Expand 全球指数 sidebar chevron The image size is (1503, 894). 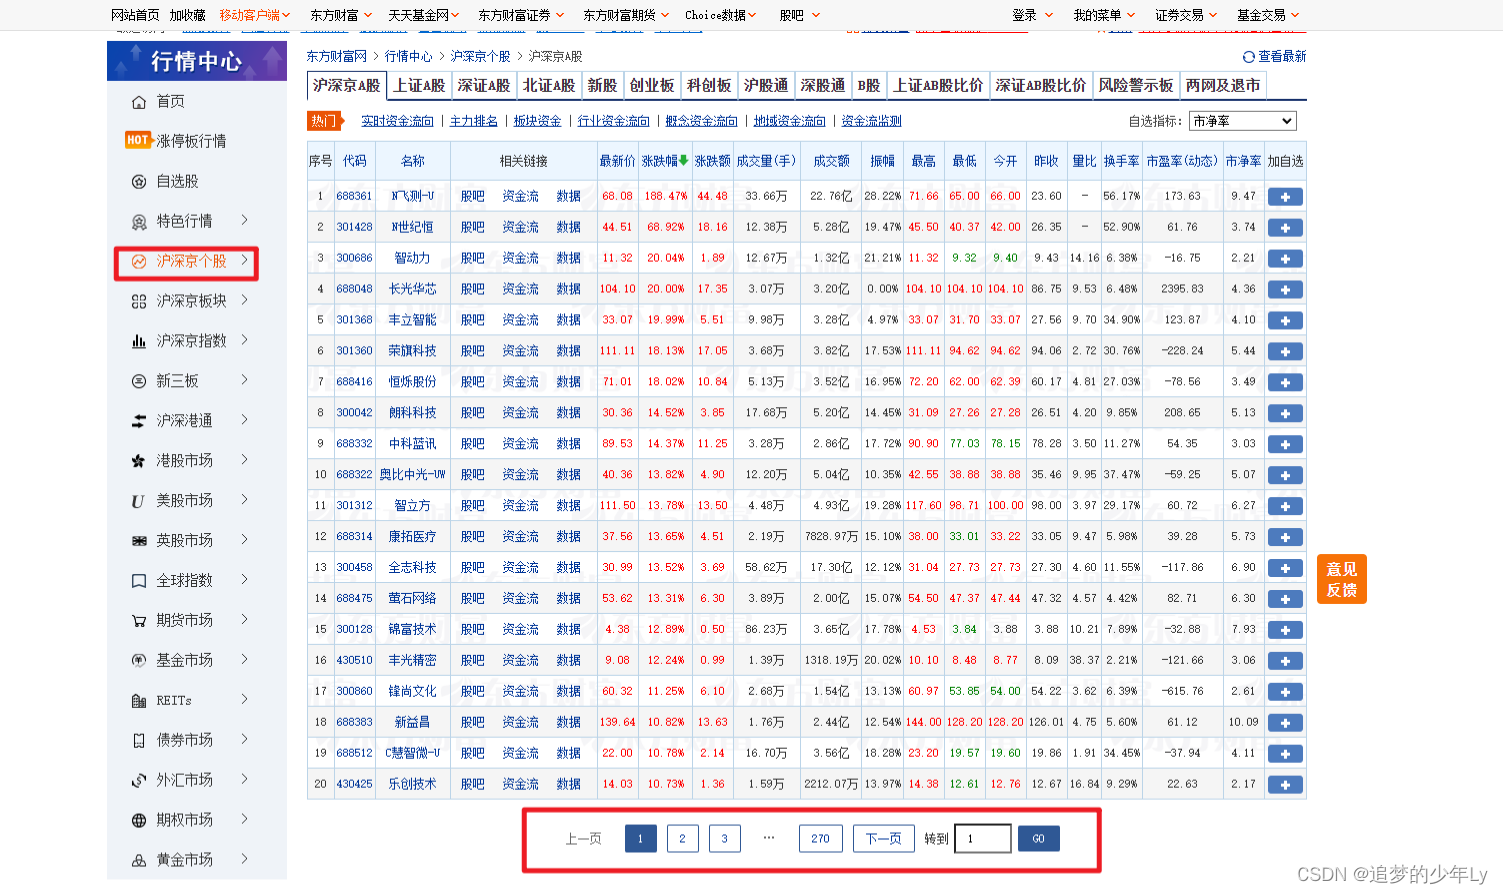pos(244,580)
